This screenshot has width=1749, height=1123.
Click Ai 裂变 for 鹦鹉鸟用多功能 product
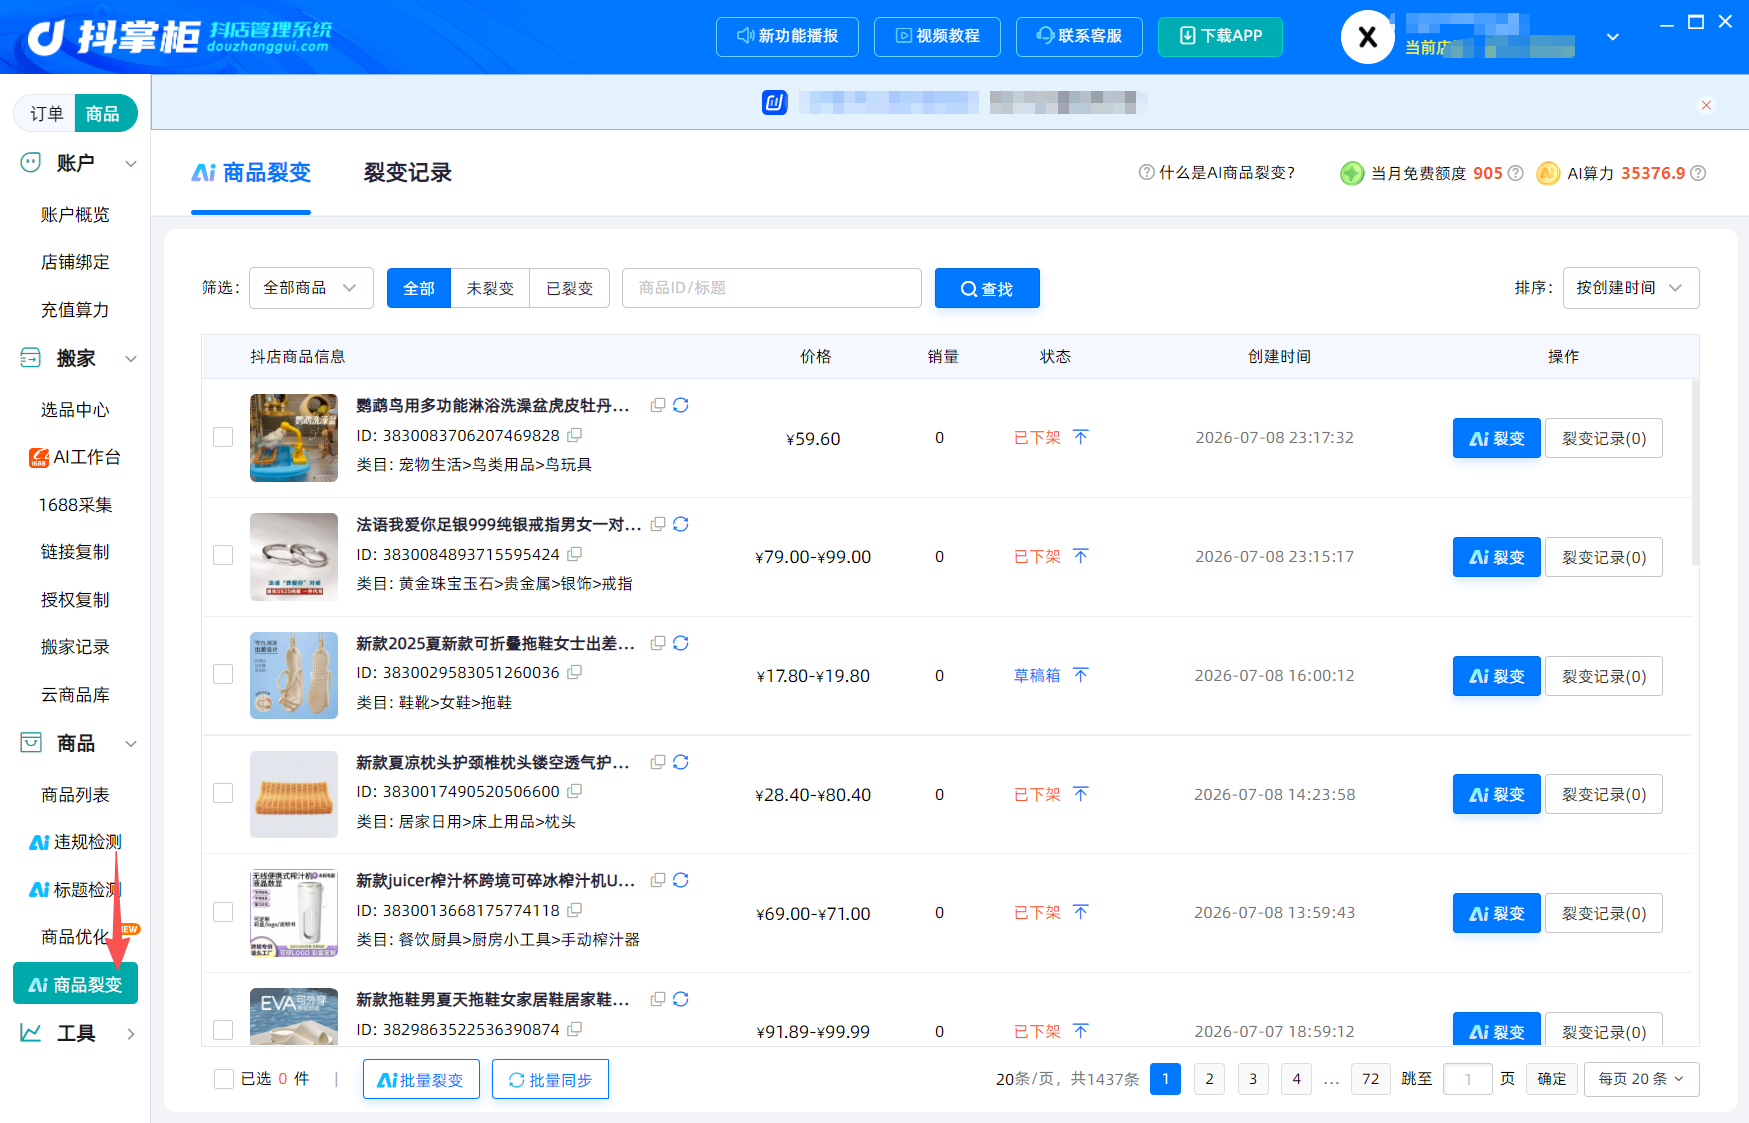tap(1496, 438)
